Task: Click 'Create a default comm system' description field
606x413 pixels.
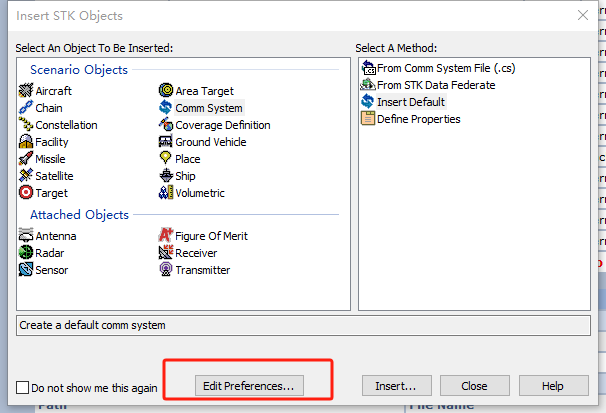Action: [x=303, y=325]
